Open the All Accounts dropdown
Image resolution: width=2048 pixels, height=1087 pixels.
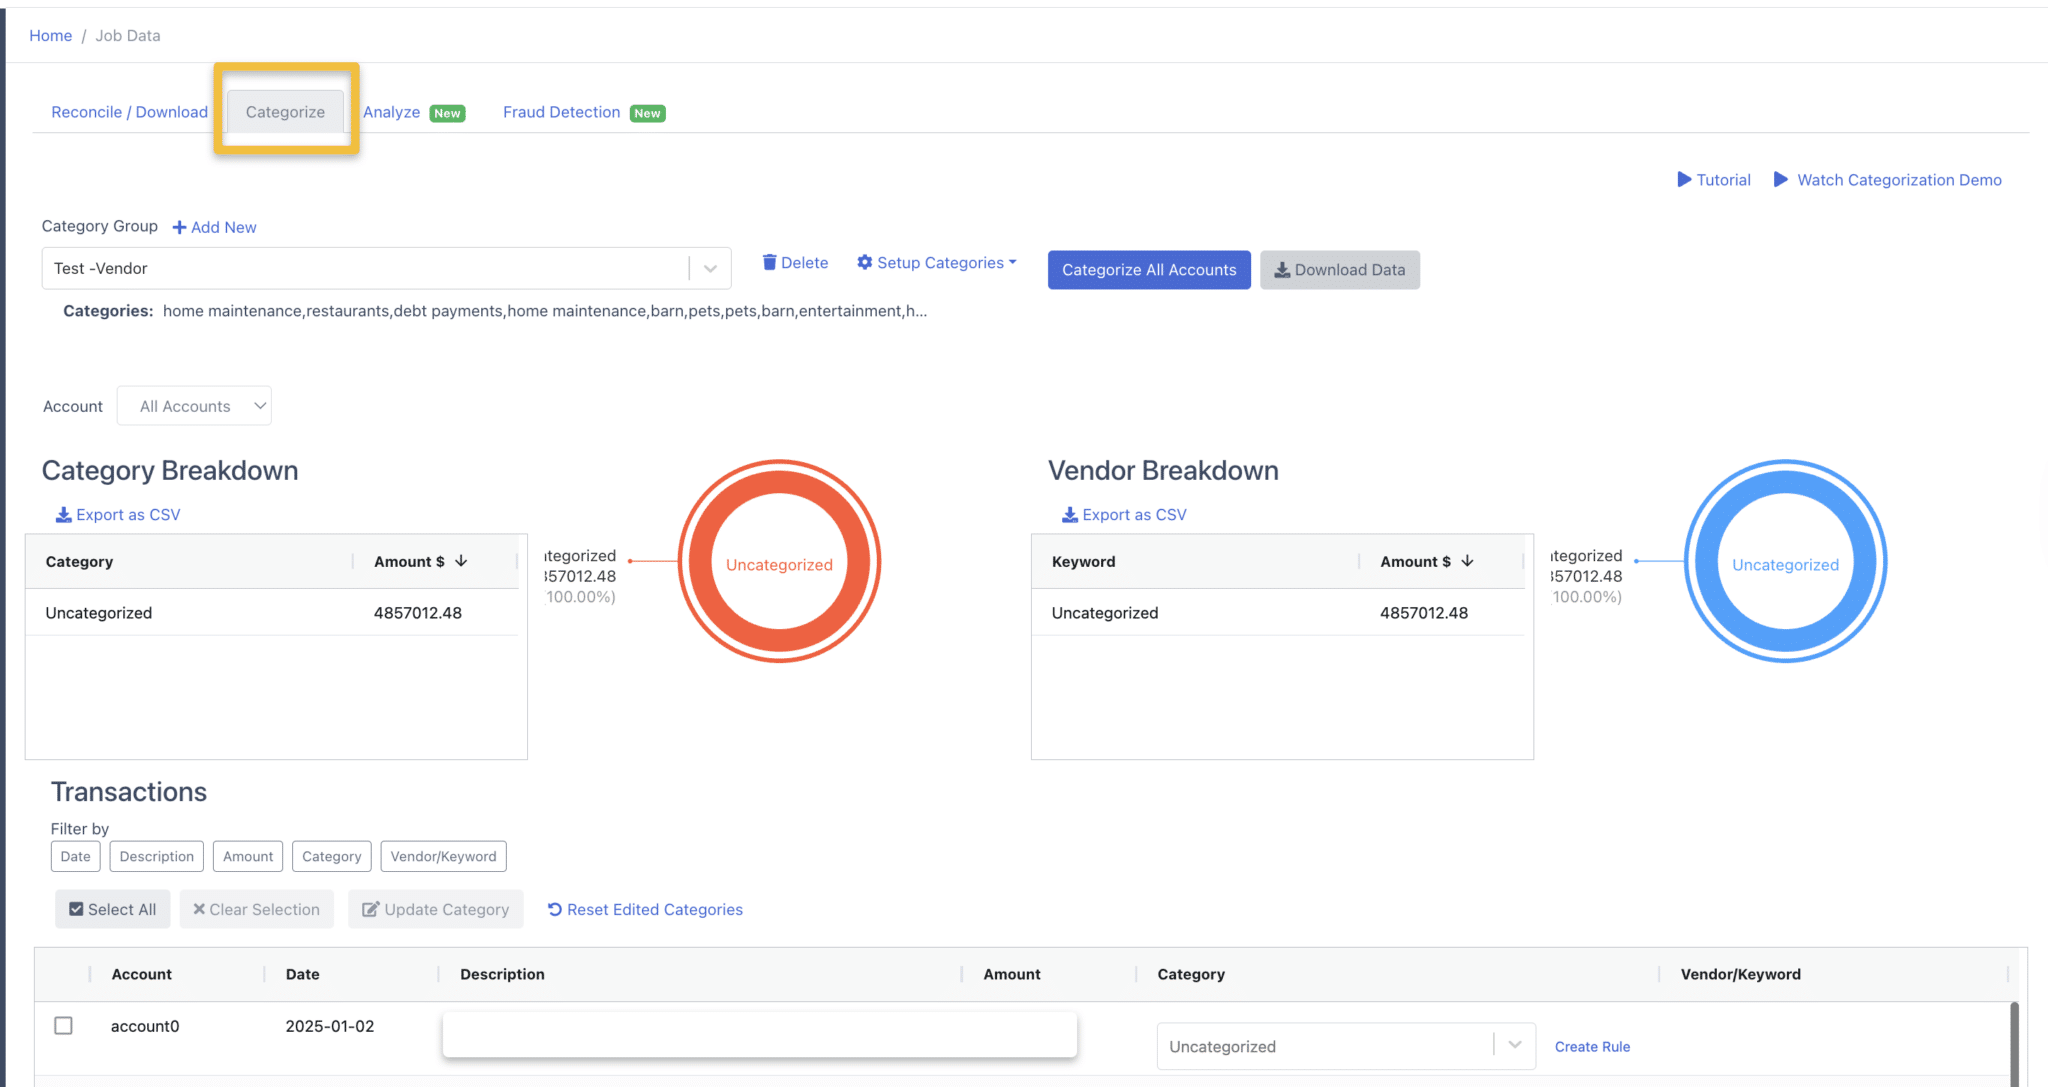[x=194, y=406]
